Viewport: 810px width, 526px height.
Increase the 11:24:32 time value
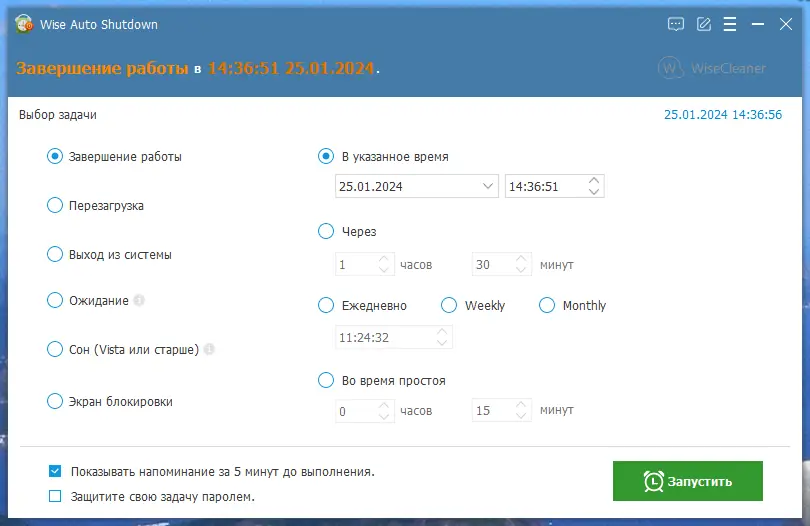point(442,332)
